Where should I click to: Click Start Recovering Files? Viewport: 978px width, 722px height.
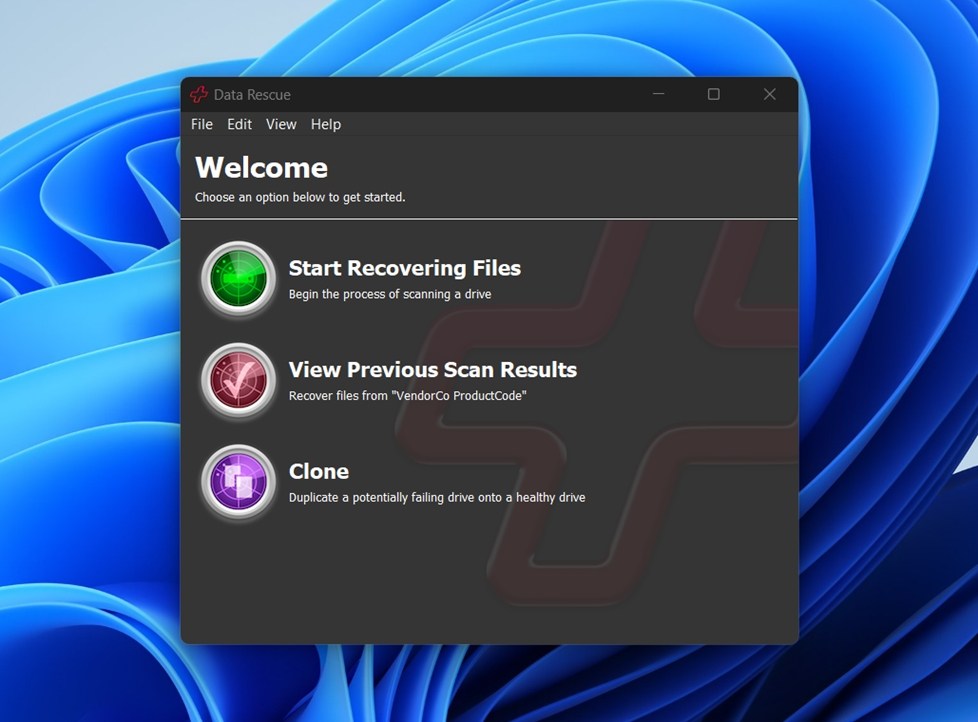(404, 268)
